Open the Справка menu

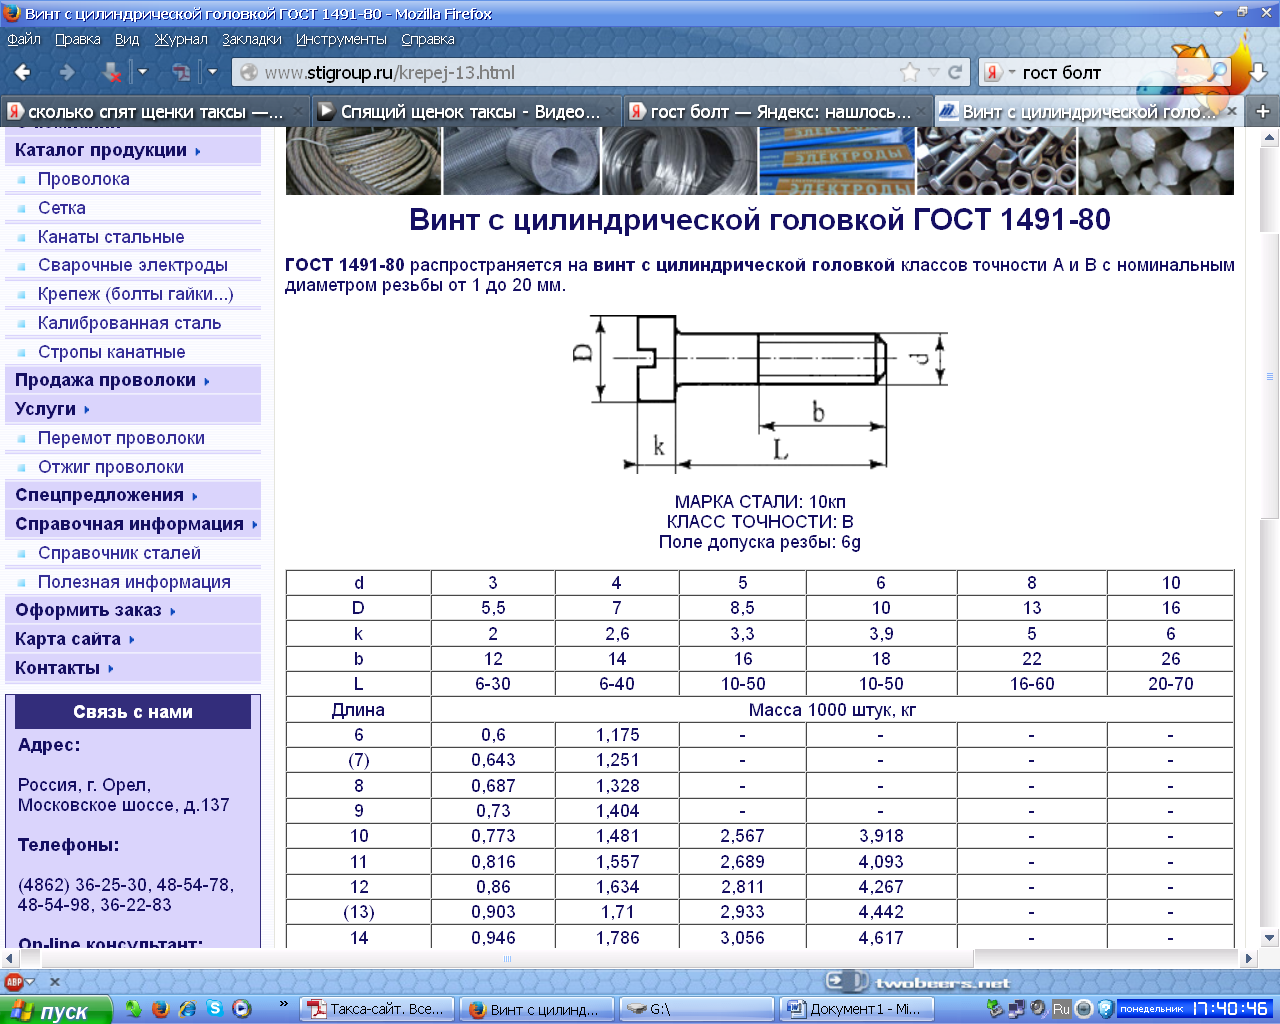pos(428,39)
